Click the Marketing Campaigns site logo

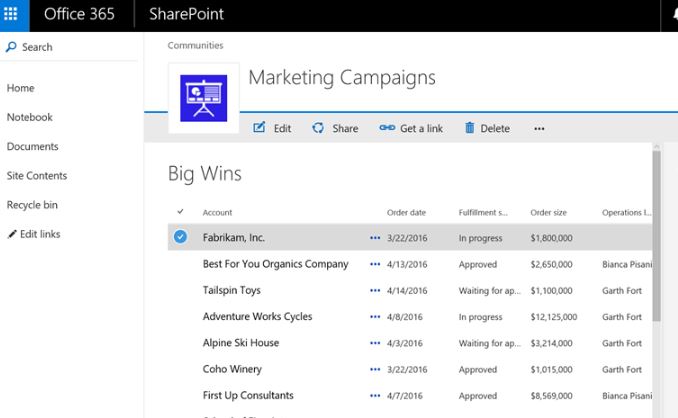(204, 98)
